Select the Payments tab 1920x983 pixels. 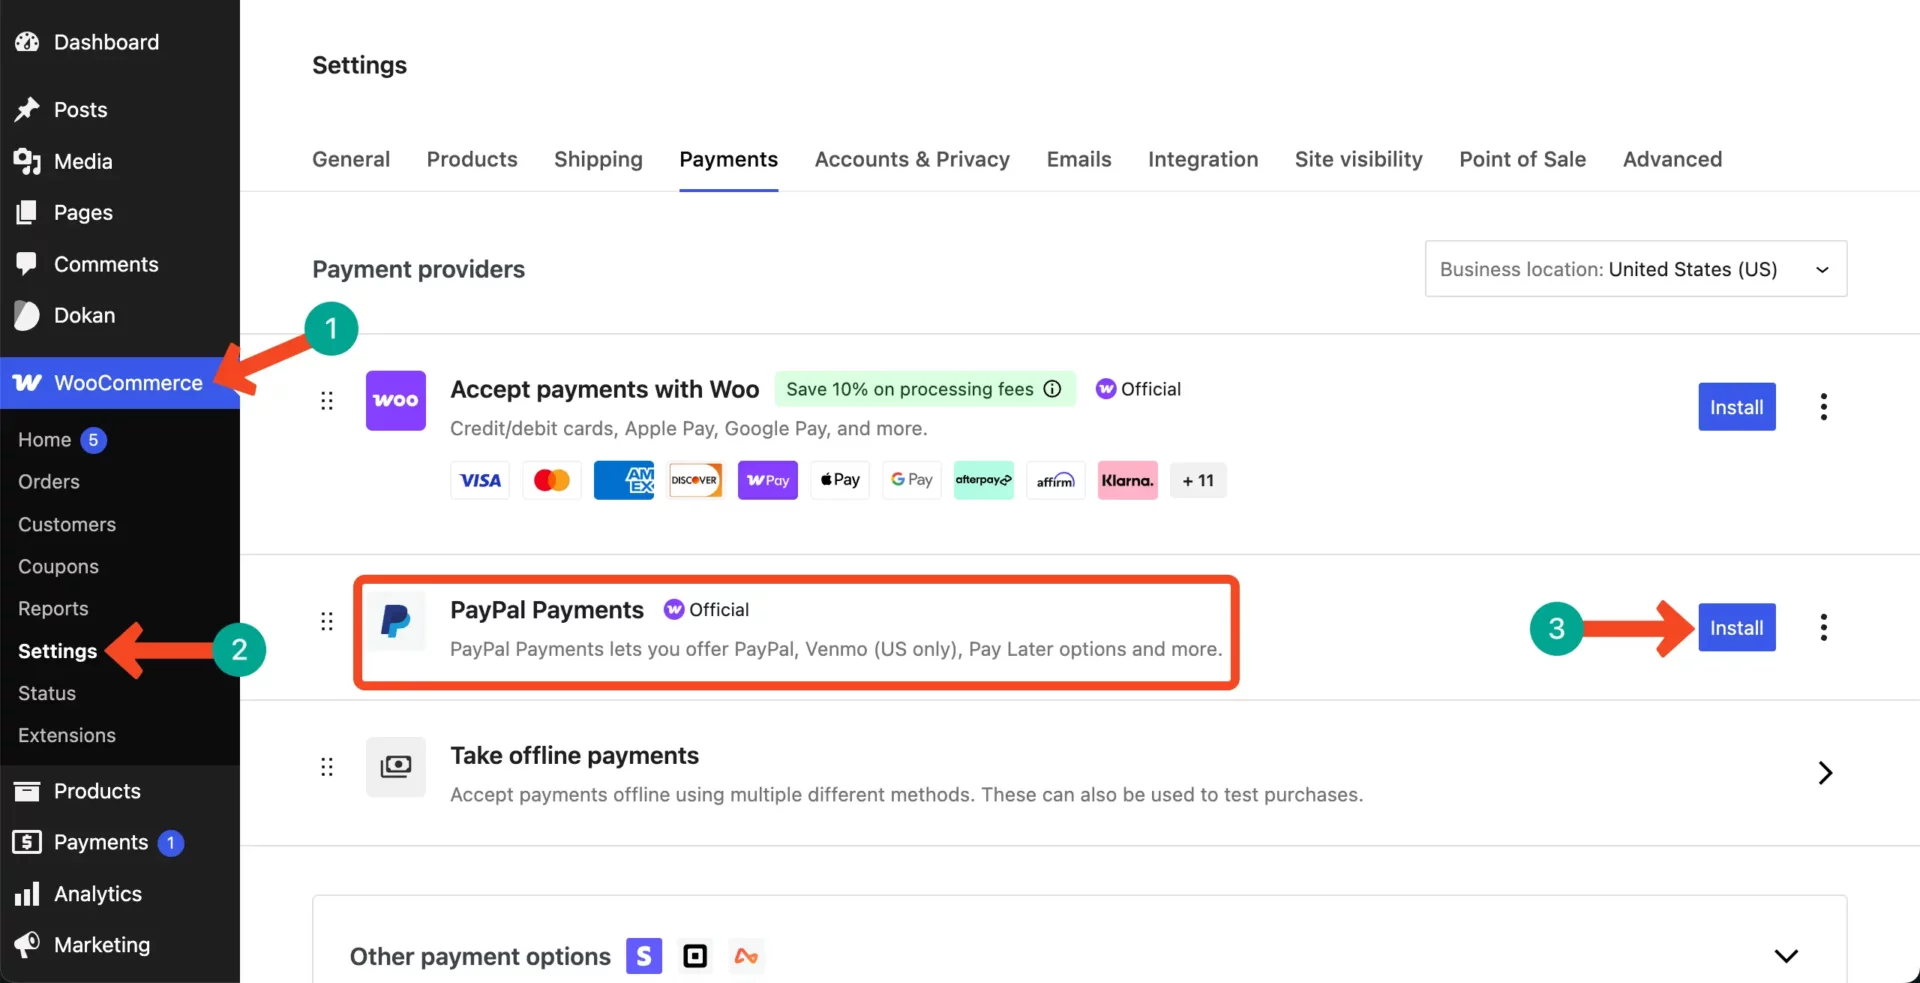click(x=729, y=159)
